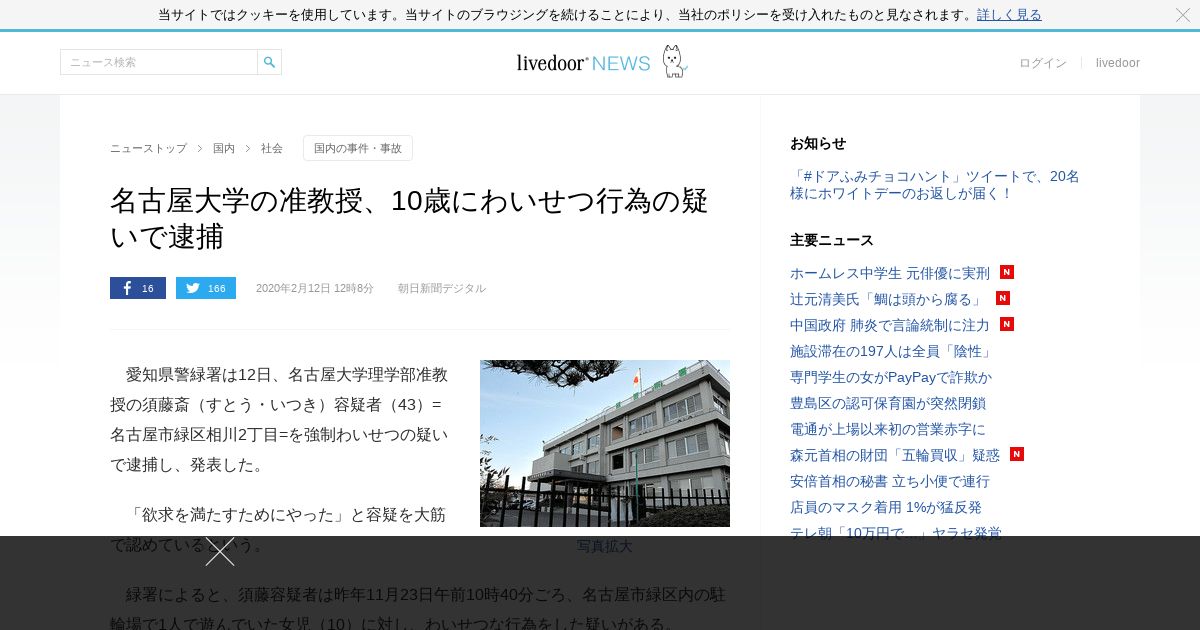Click the red N badge beside 辻元清美氏
Viewport: 1200px width, 630px height.
click(1003, 298)
